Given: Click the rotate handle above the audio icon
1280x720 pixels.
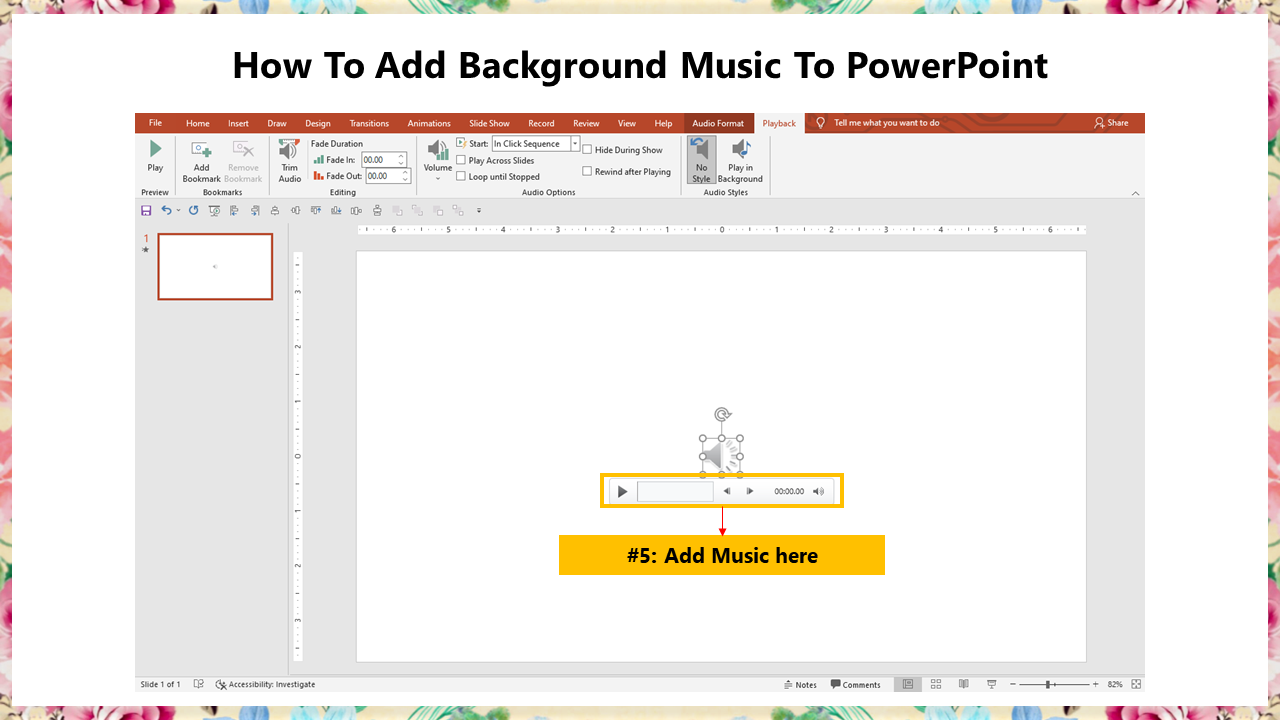Looking at the screenshot, I should pos(722,414).
